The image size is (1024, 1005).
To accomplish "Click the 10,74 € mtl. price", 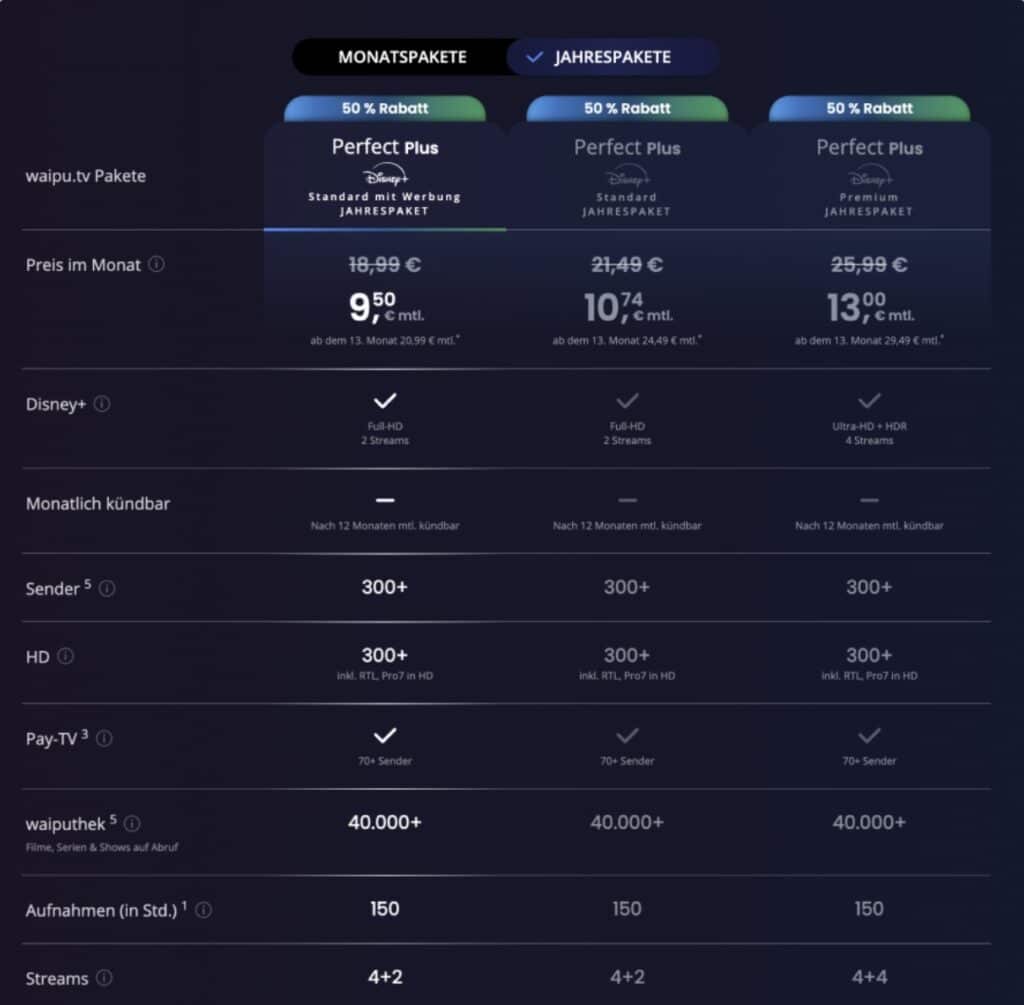I will click(627, 307).
